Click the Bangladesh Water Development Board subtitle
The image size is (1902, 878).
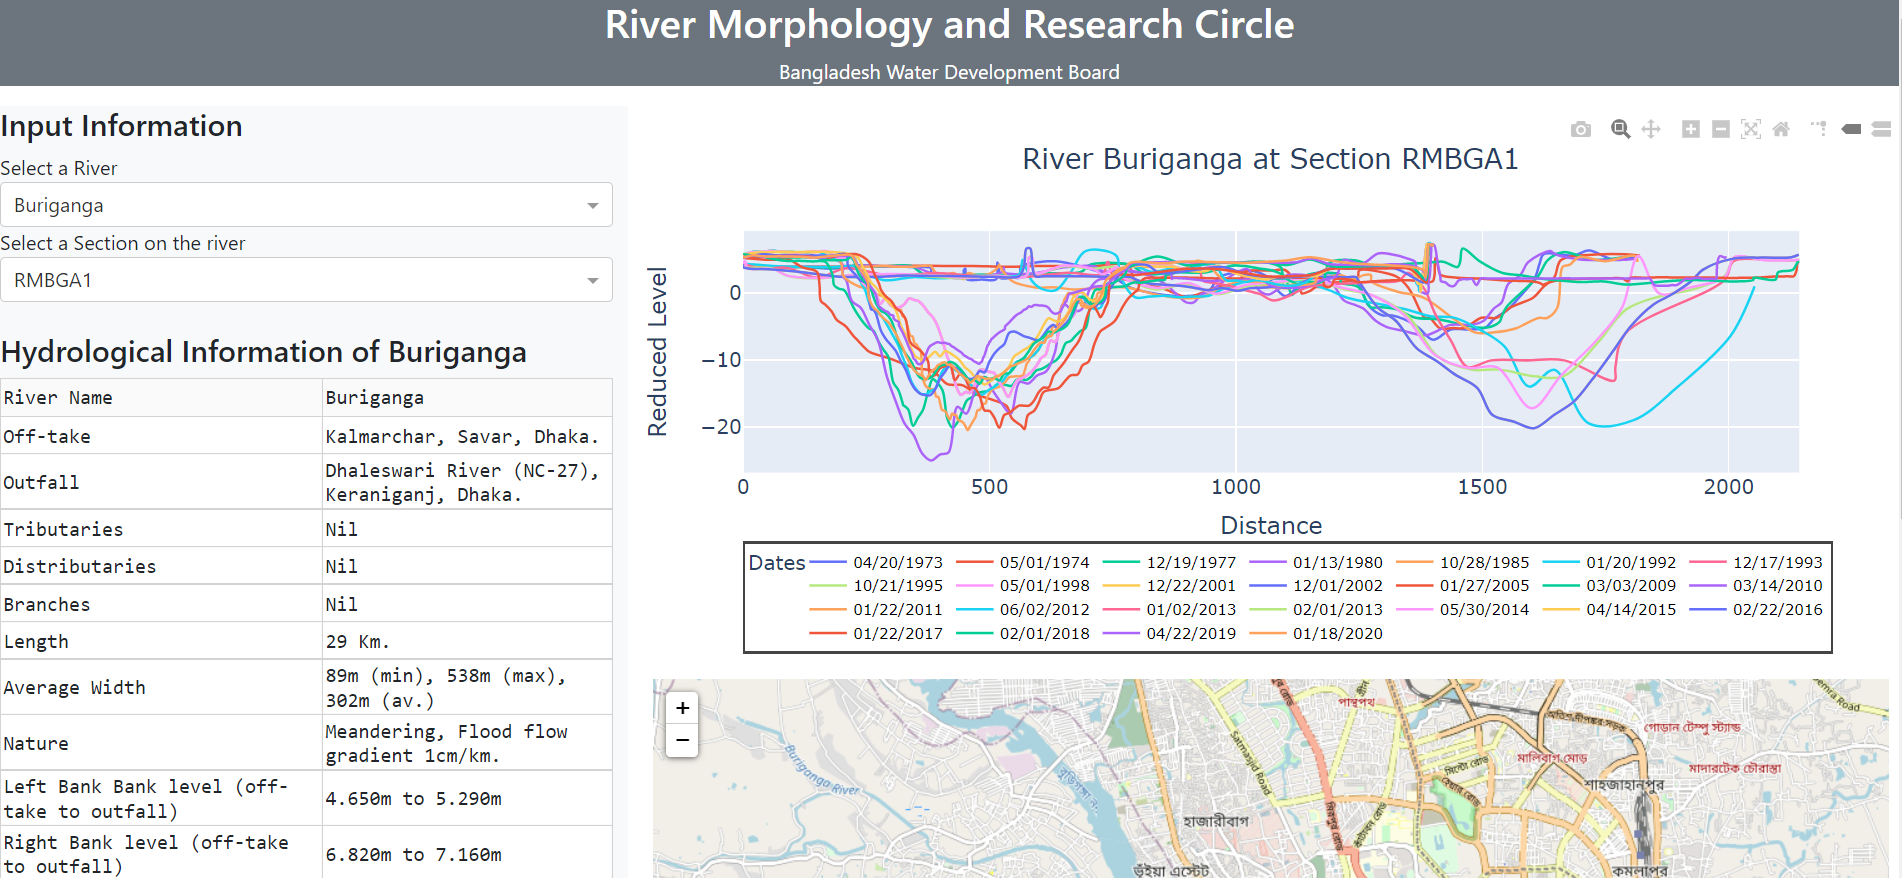[x=949, y=72]
